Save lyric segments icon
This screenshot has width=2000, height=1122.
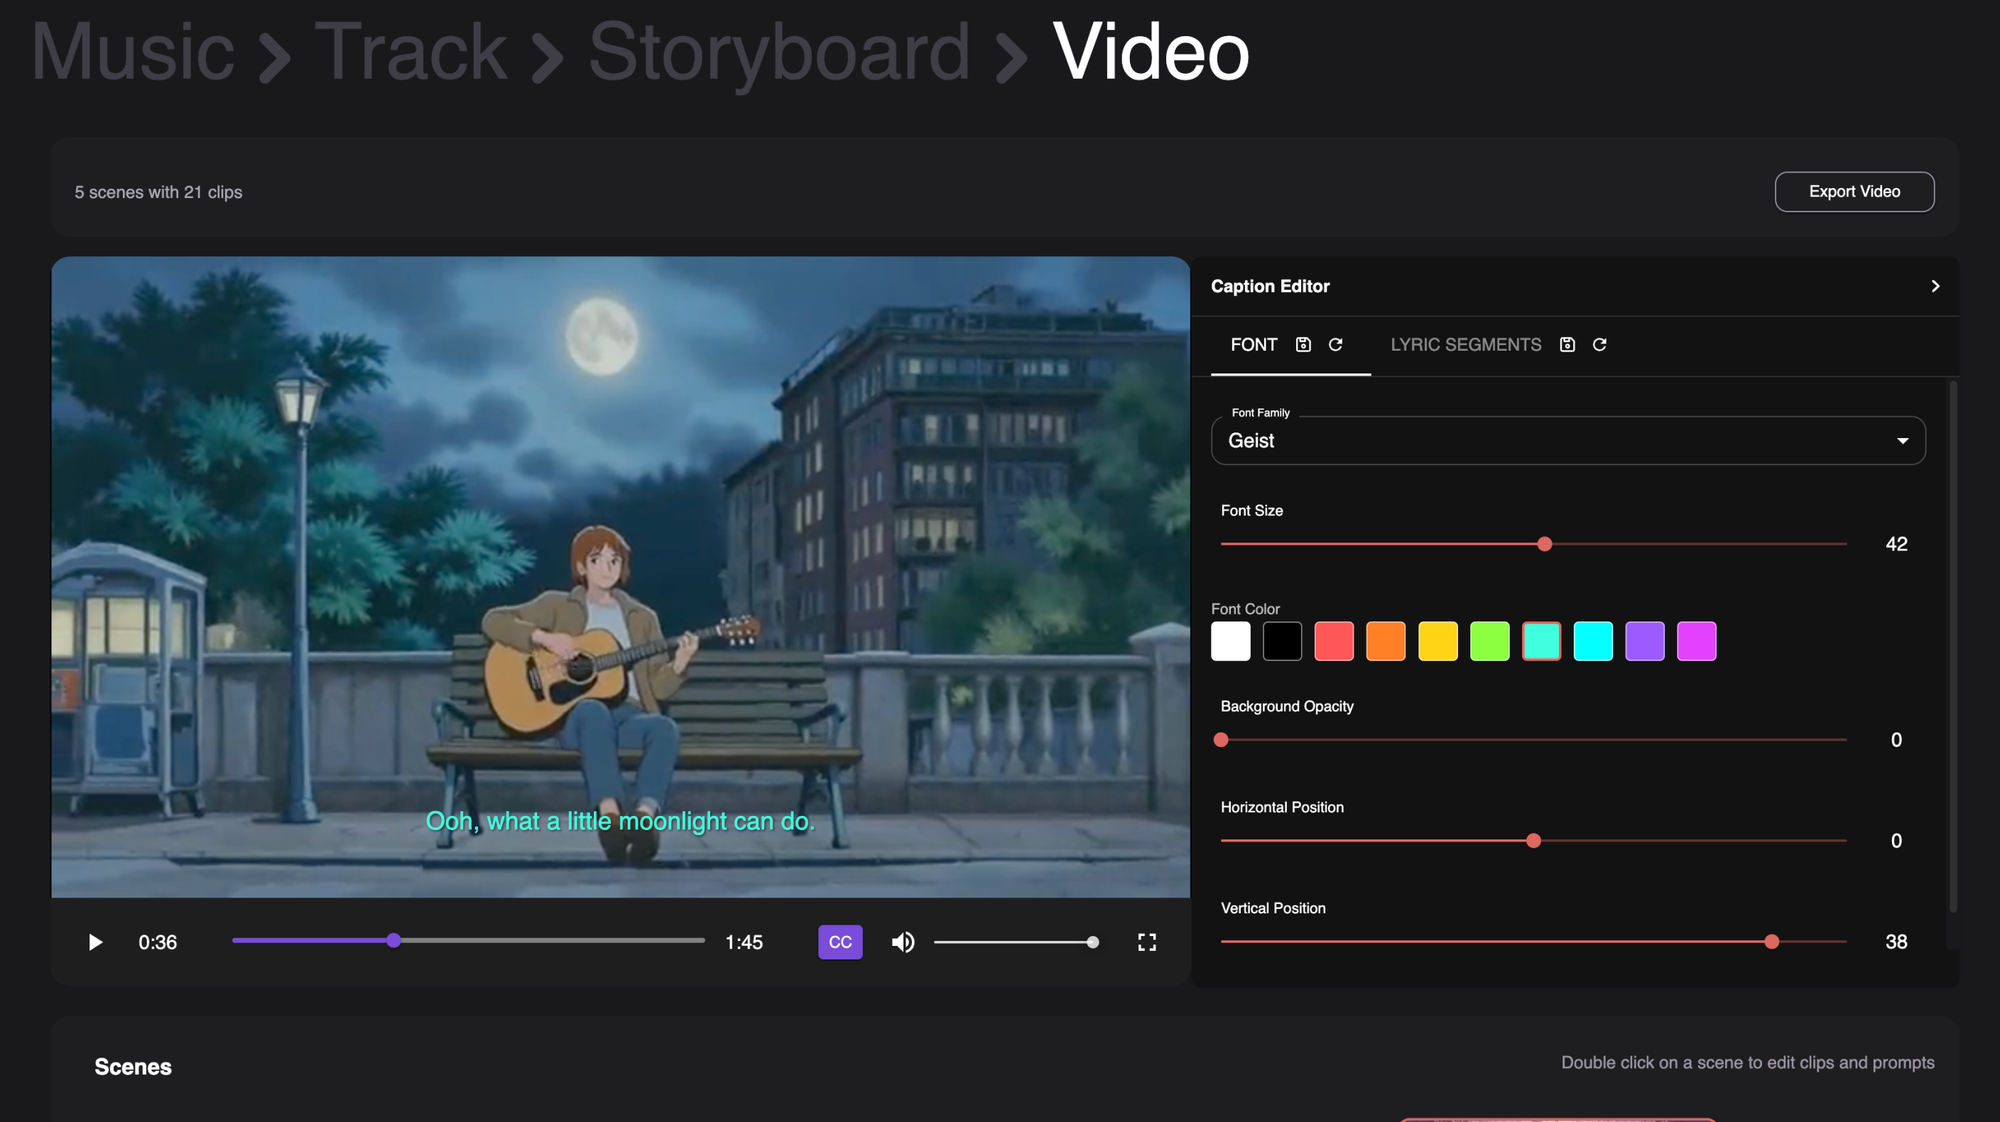(x=1567, y=345)
